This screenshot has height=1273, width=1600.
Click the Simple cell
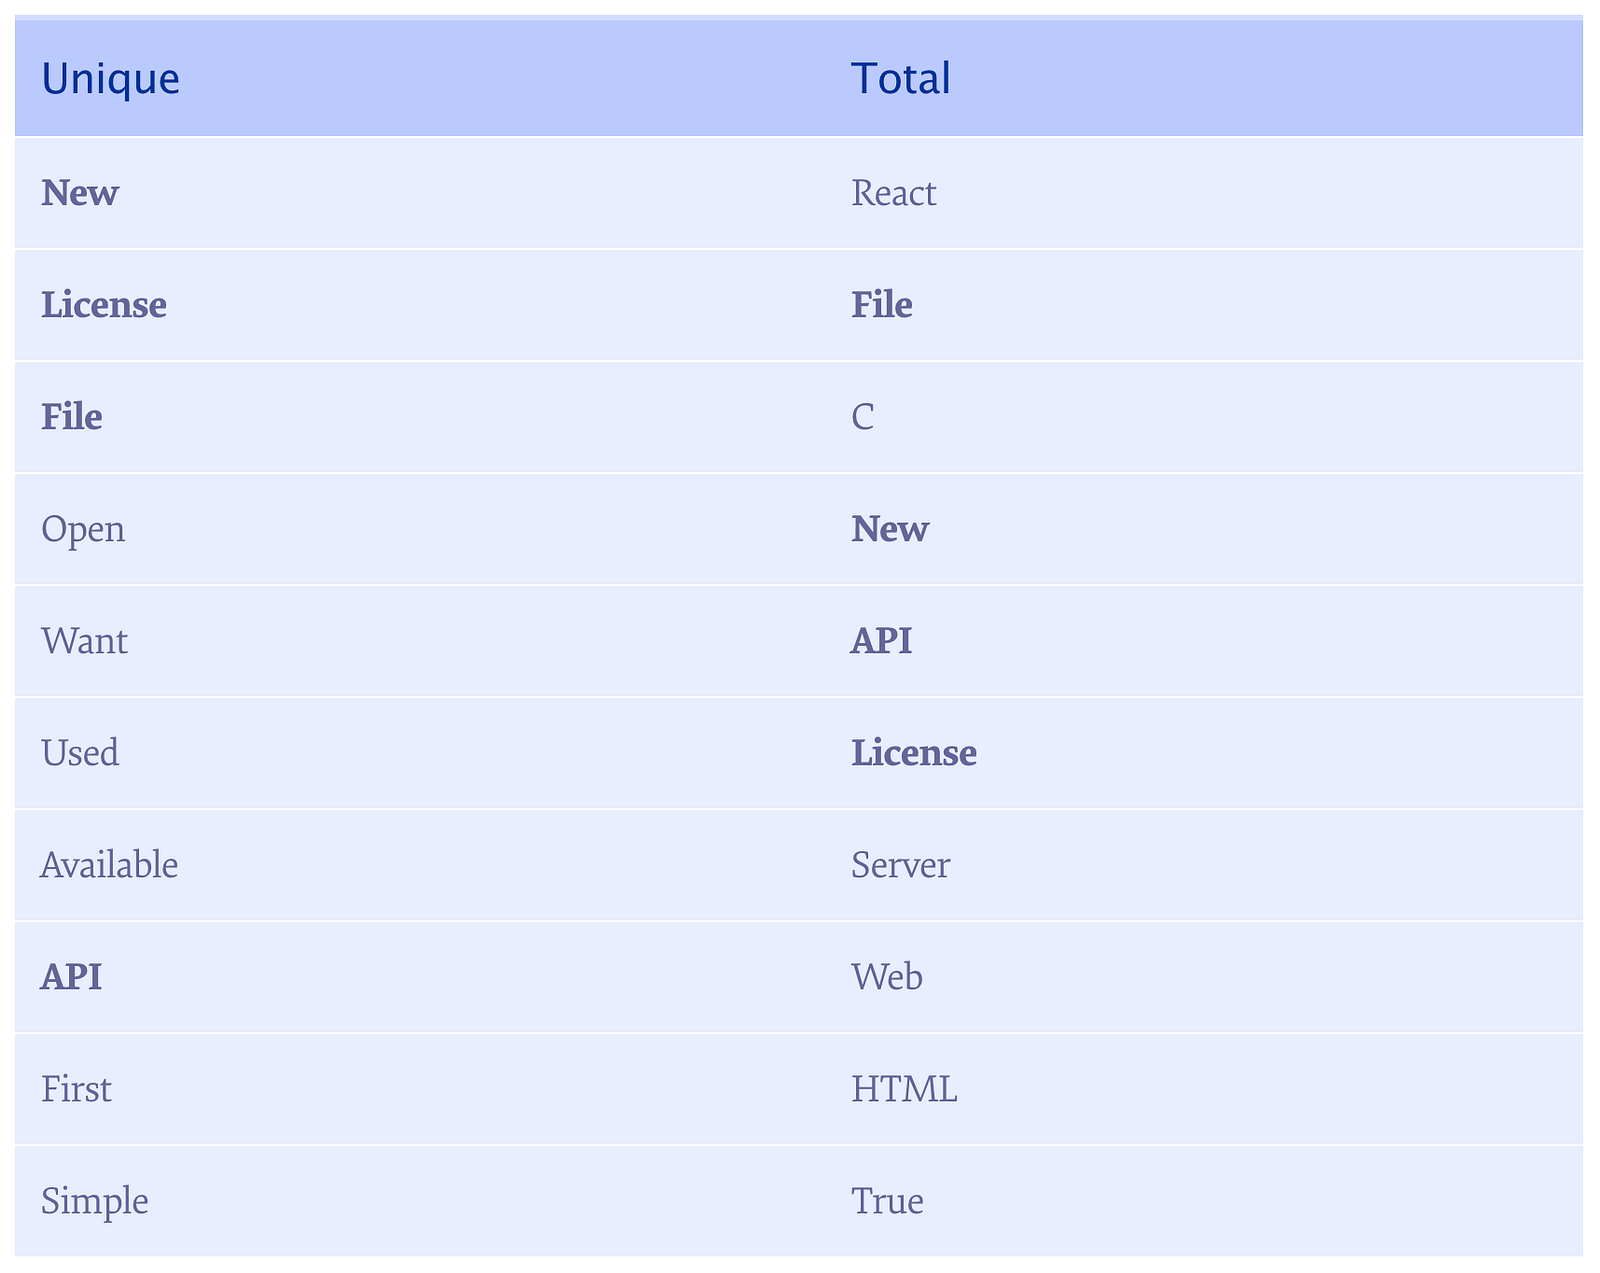coord(95,1200)
